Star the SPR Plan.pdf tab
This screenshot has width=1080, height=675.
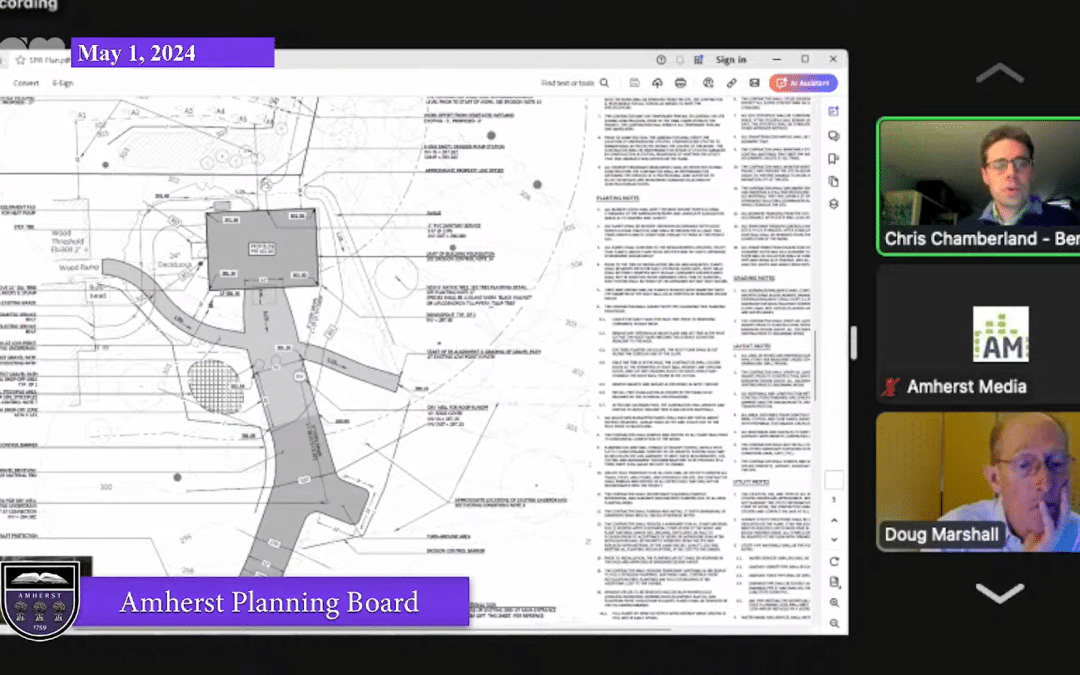pyautogui.click(x=21, y=60)
